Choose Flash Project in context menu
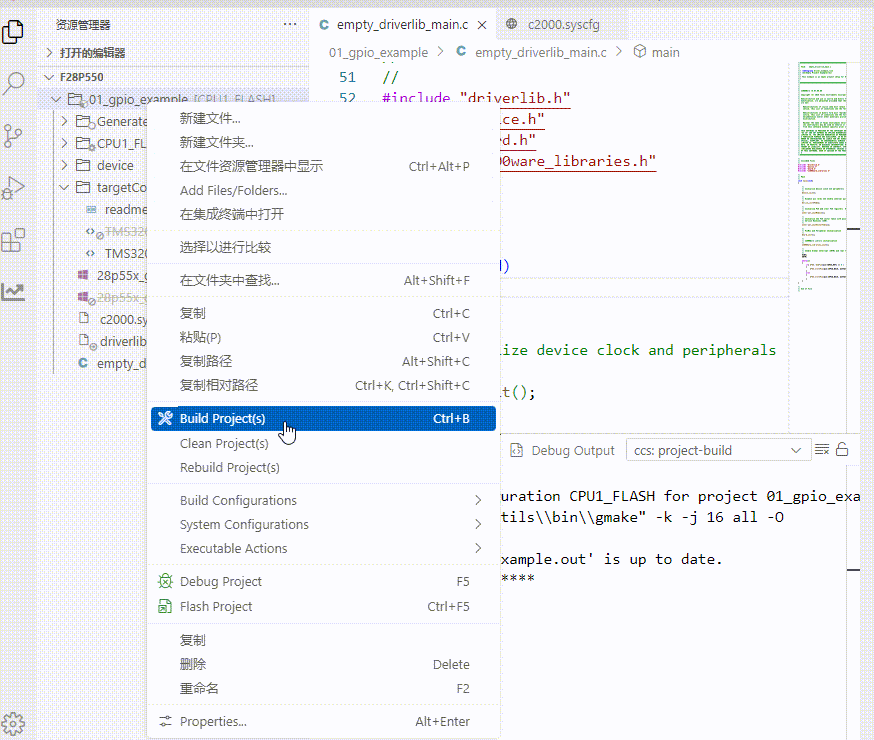 click(323, 606)
